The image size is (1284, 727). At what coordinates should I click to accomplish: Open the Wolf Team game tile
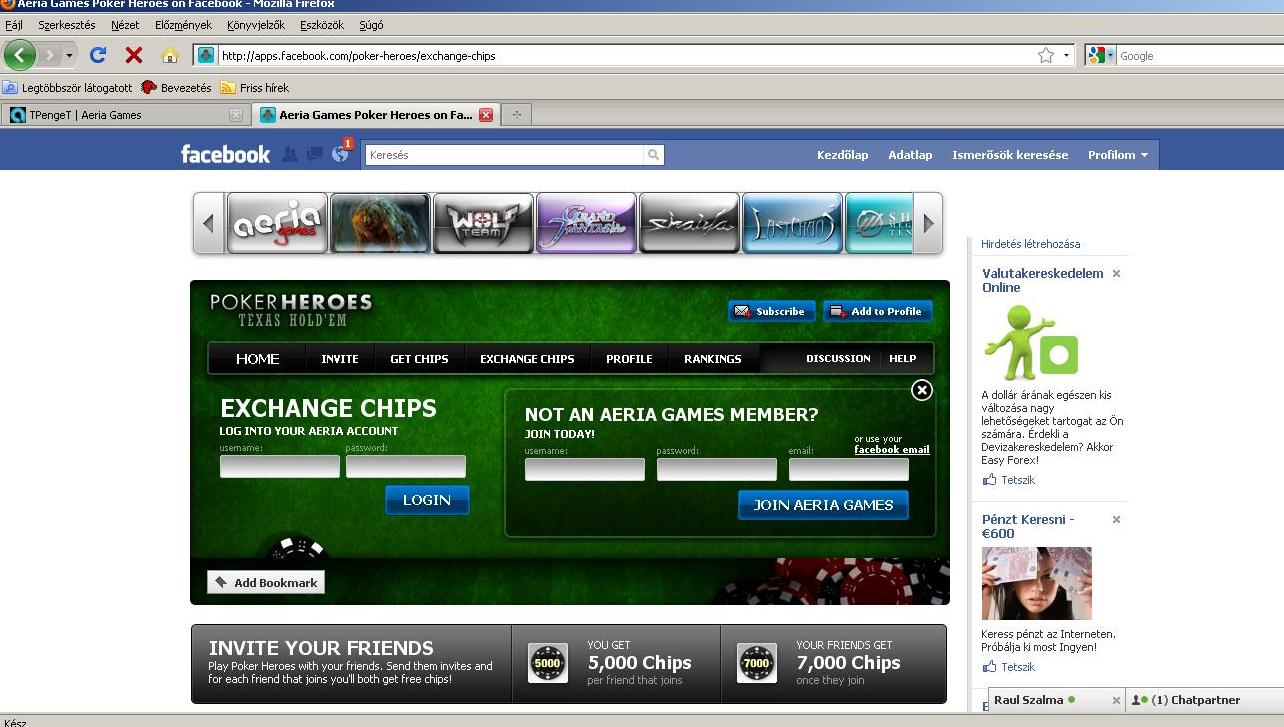482,223
